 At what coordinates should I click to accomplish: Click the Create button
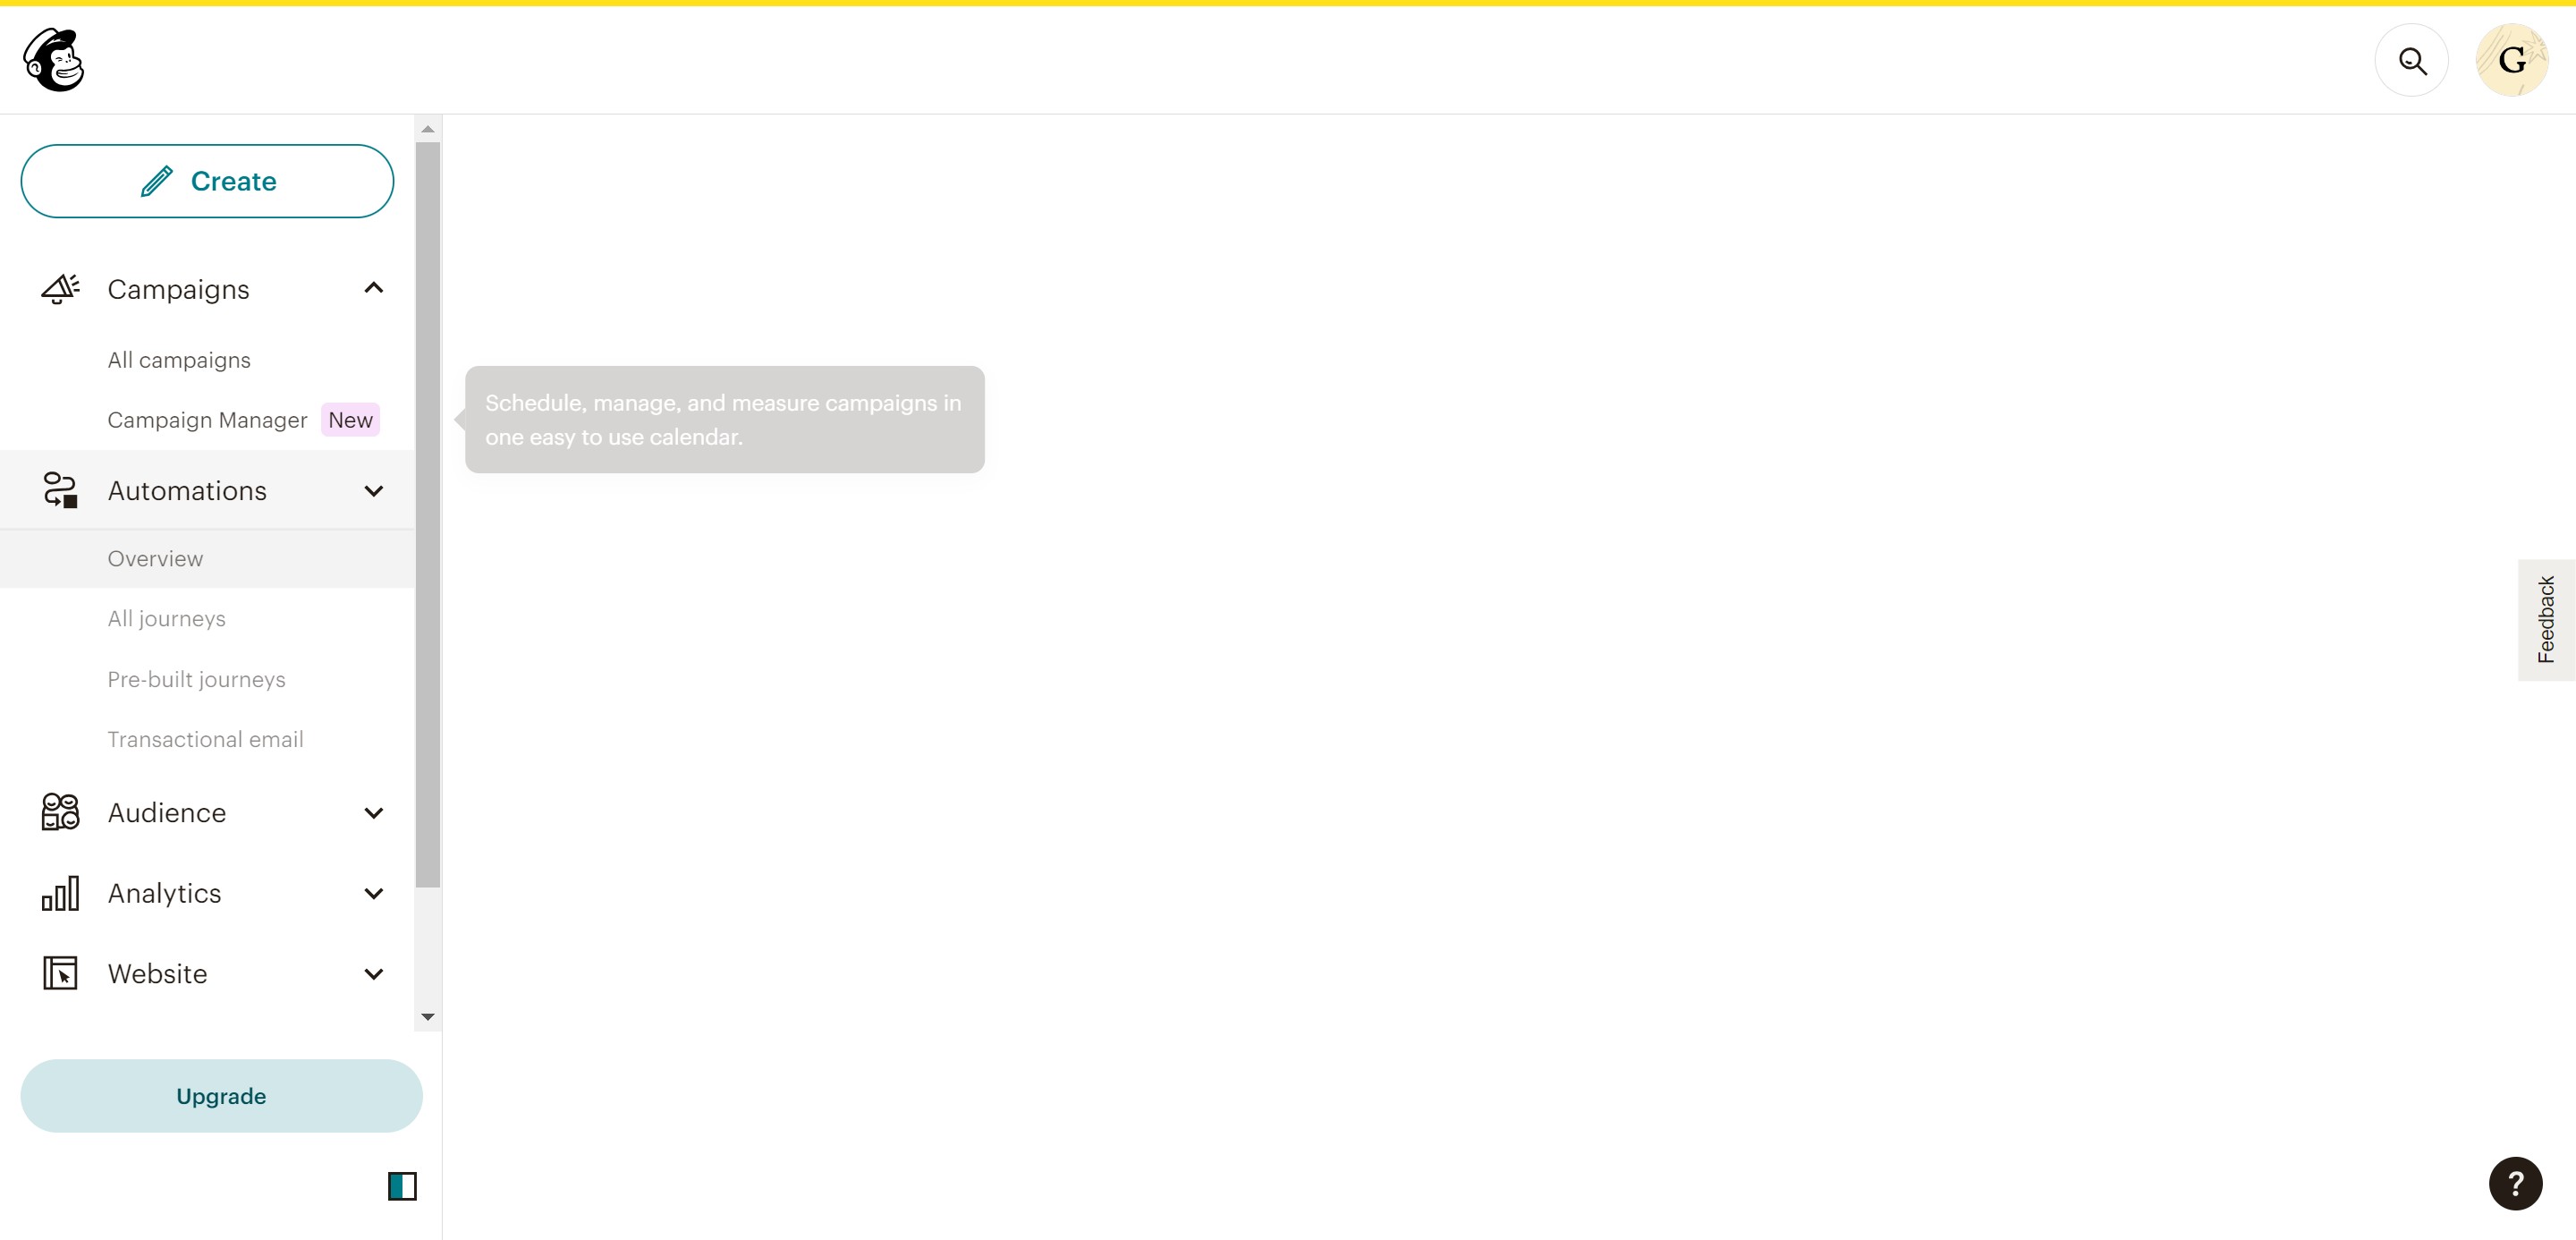coord(207,181)
